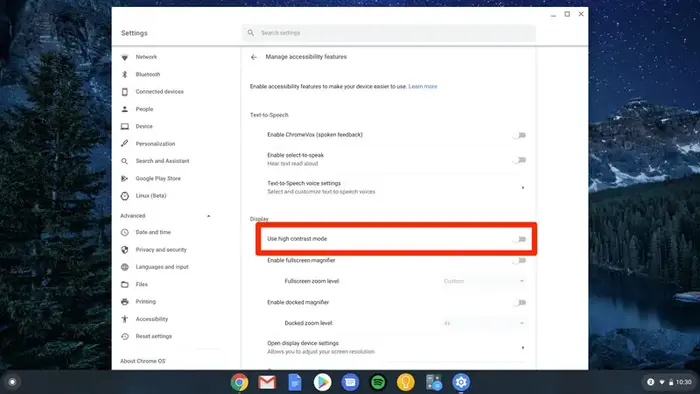The width and height of the screenshot is (700, 394).
Task: Click the Personalization brush icon
Action: 125,144
